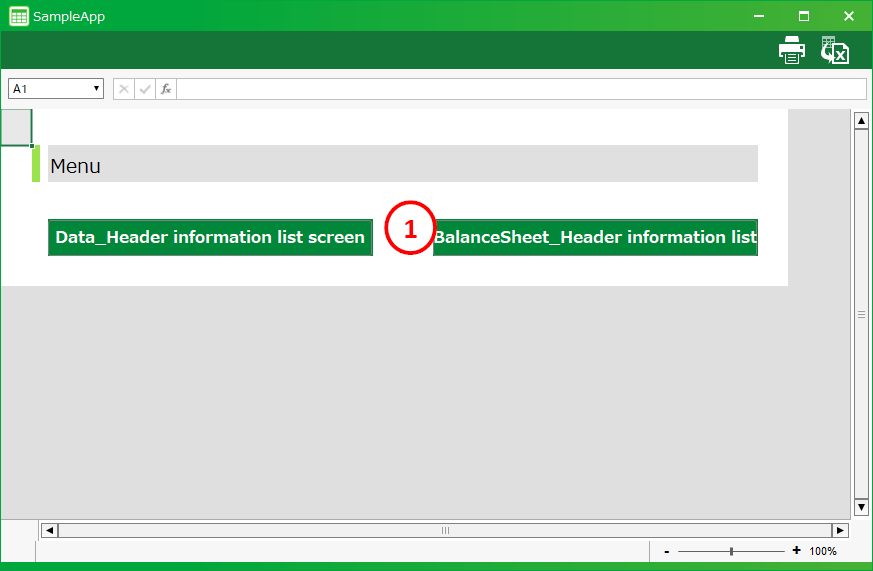Viewport: 873px width, 571px height.
Task: Click the 100% zoom level label
Action: 823,551
